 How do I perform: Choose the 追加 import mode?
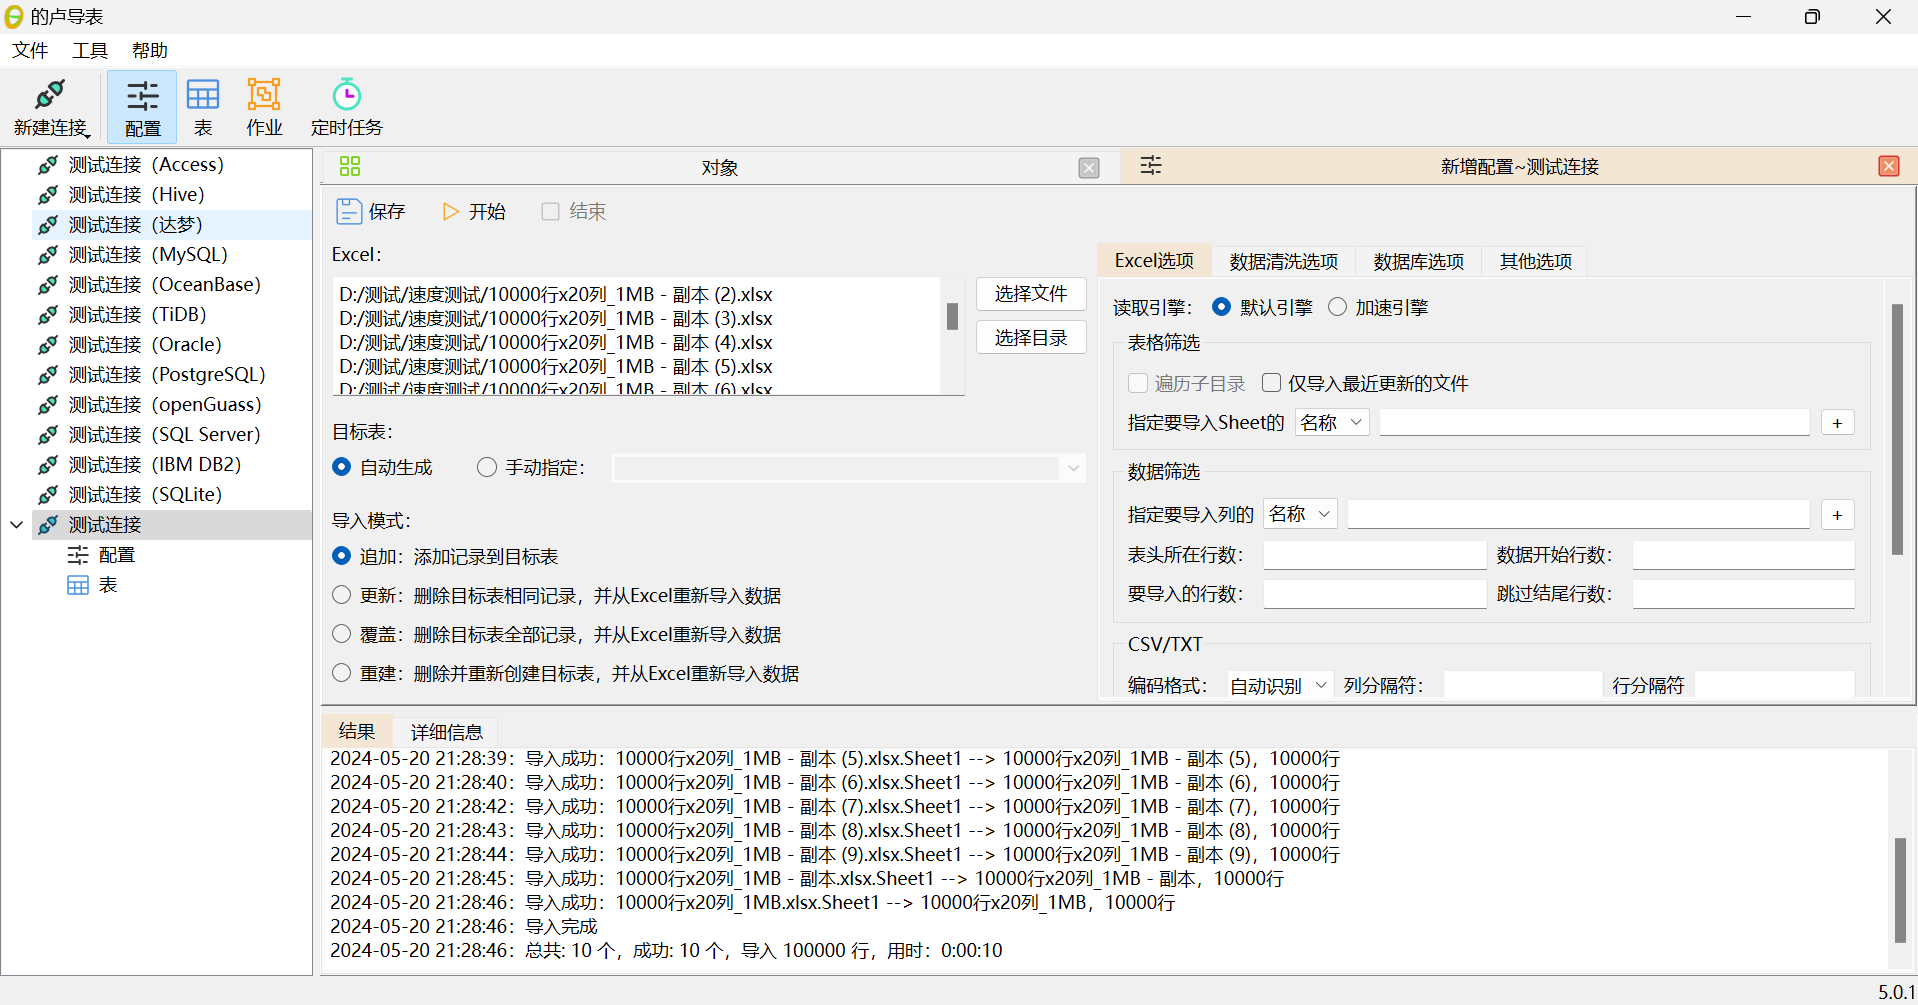pos(342,556)
